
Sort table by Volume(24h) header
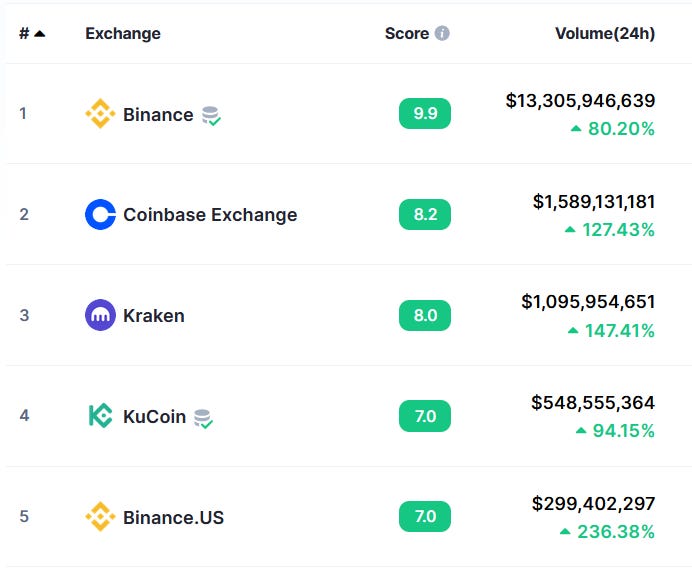point(604,33)
